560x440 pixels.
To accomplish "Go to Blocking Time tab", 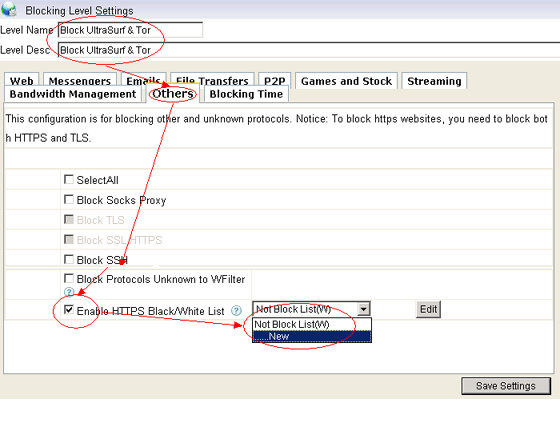I will tap(246, 94).
